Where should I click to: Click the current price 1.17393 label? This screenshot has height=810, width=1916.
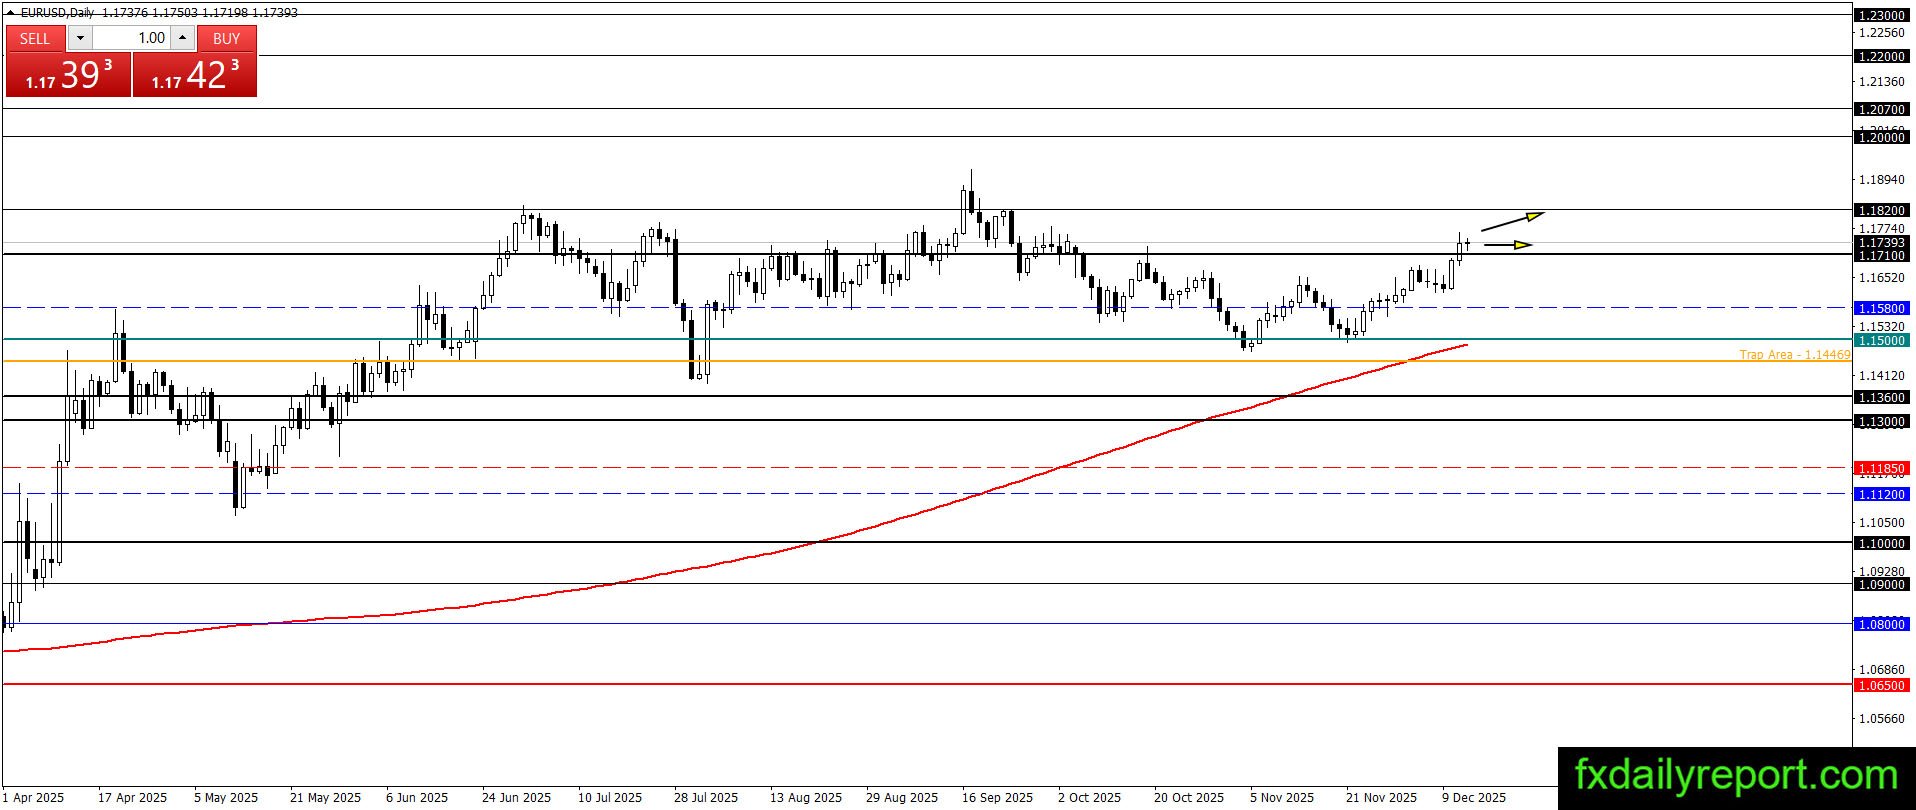(1881, 243)
